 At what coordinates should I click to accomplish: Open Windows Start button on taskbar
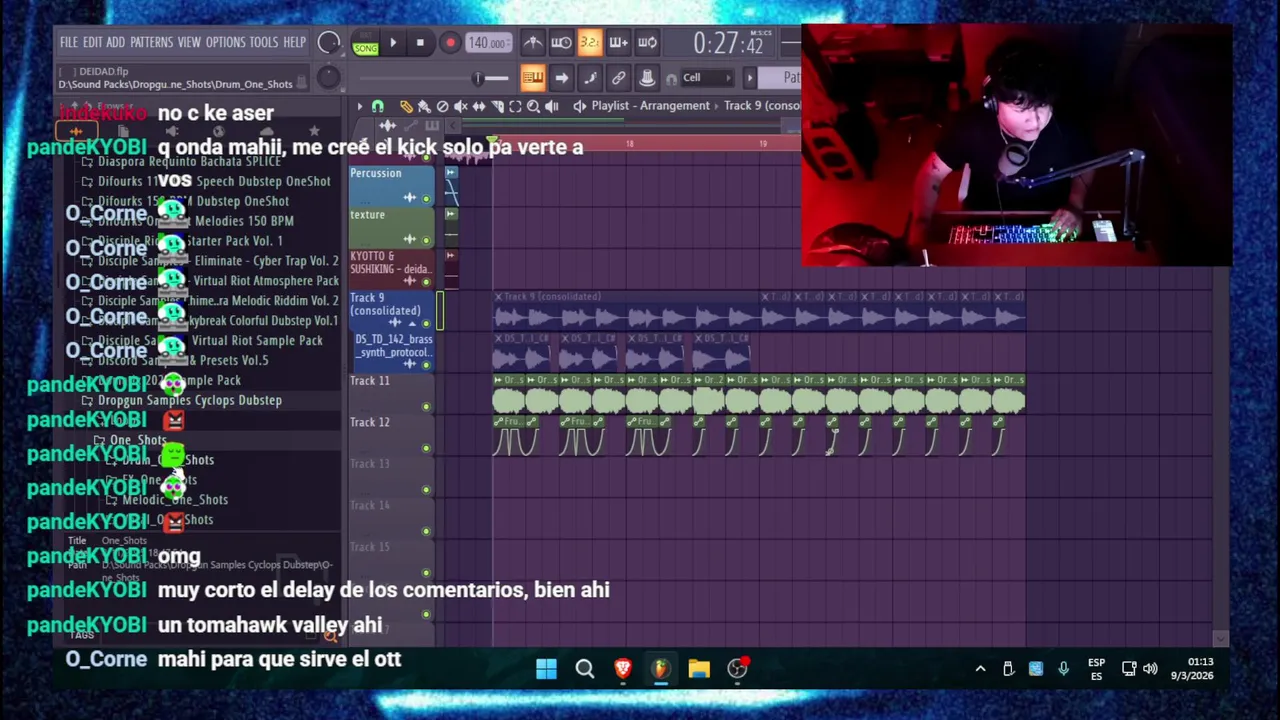tap(546, 669)
